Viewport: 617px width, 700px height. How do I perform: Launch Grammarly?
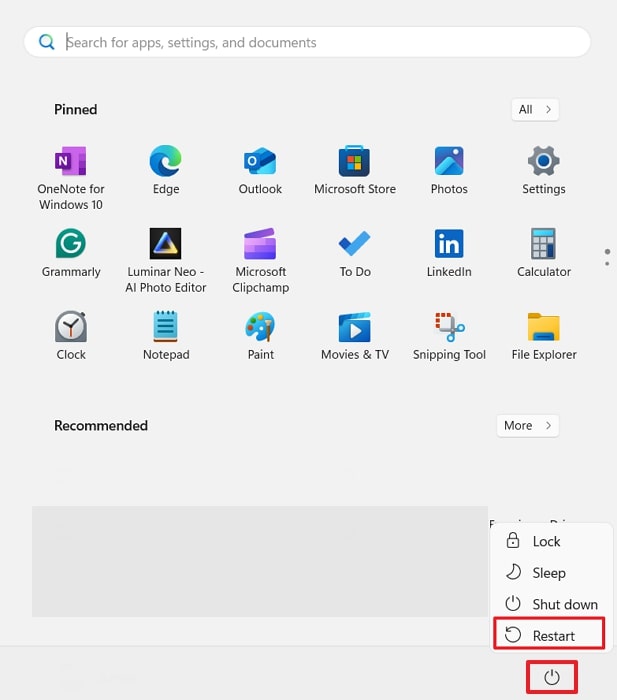(x=71, y=253)
